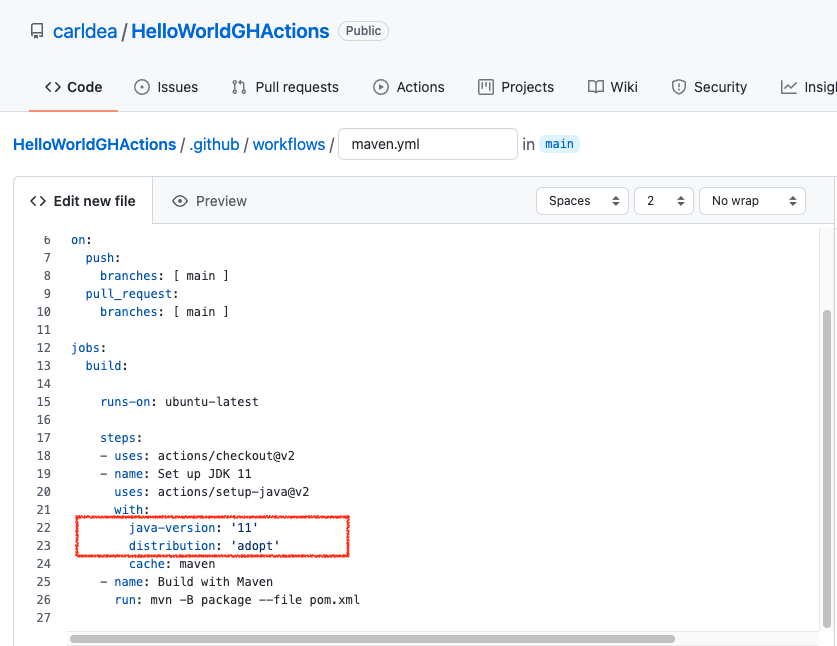Click the 'pull_request:' line
Viewport: 837px width, 646px height.
132,294
